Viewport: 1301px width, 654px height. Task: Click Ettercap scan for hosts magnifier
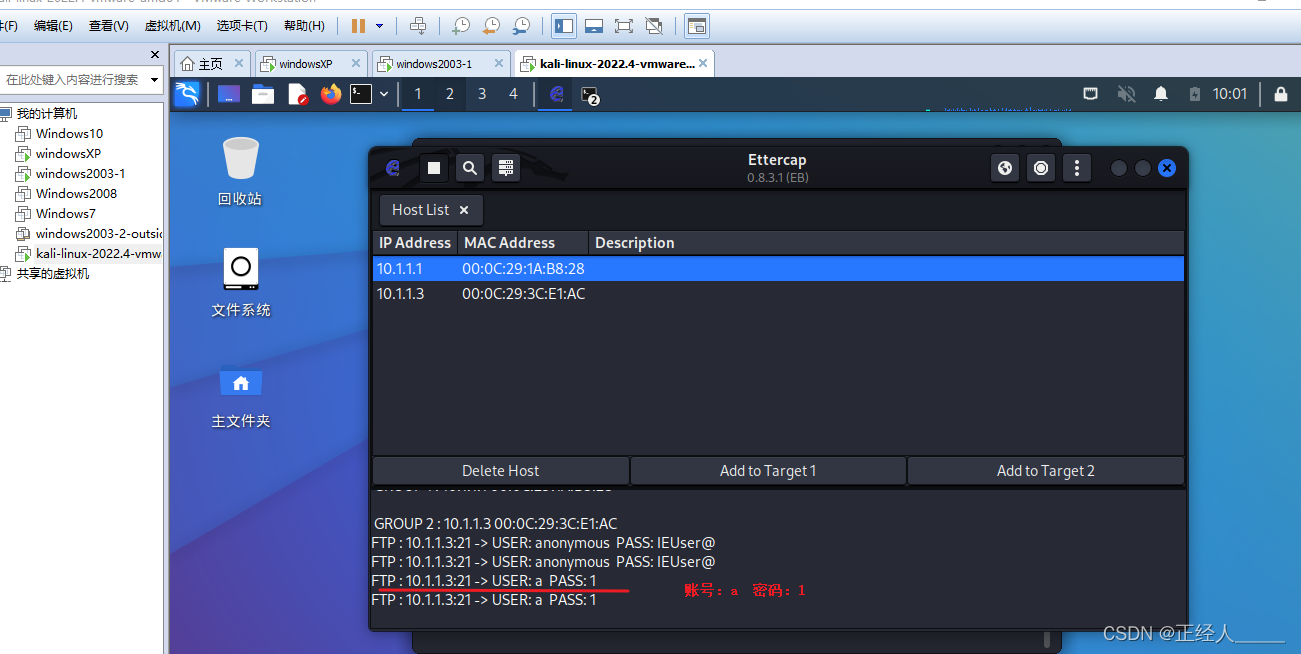click(470, 168)
